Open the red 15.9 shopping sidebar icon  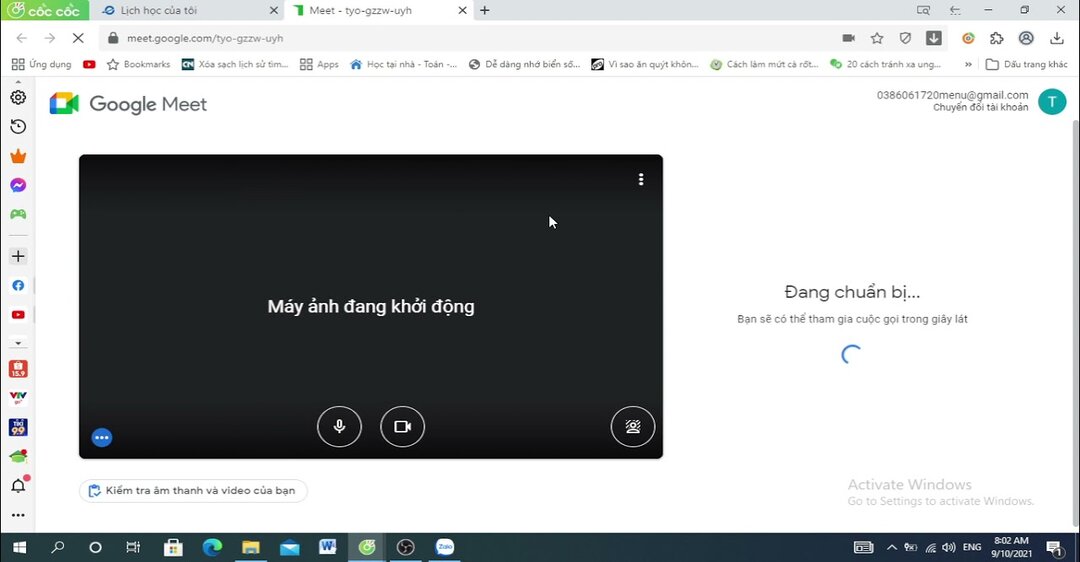click(19, 369)
